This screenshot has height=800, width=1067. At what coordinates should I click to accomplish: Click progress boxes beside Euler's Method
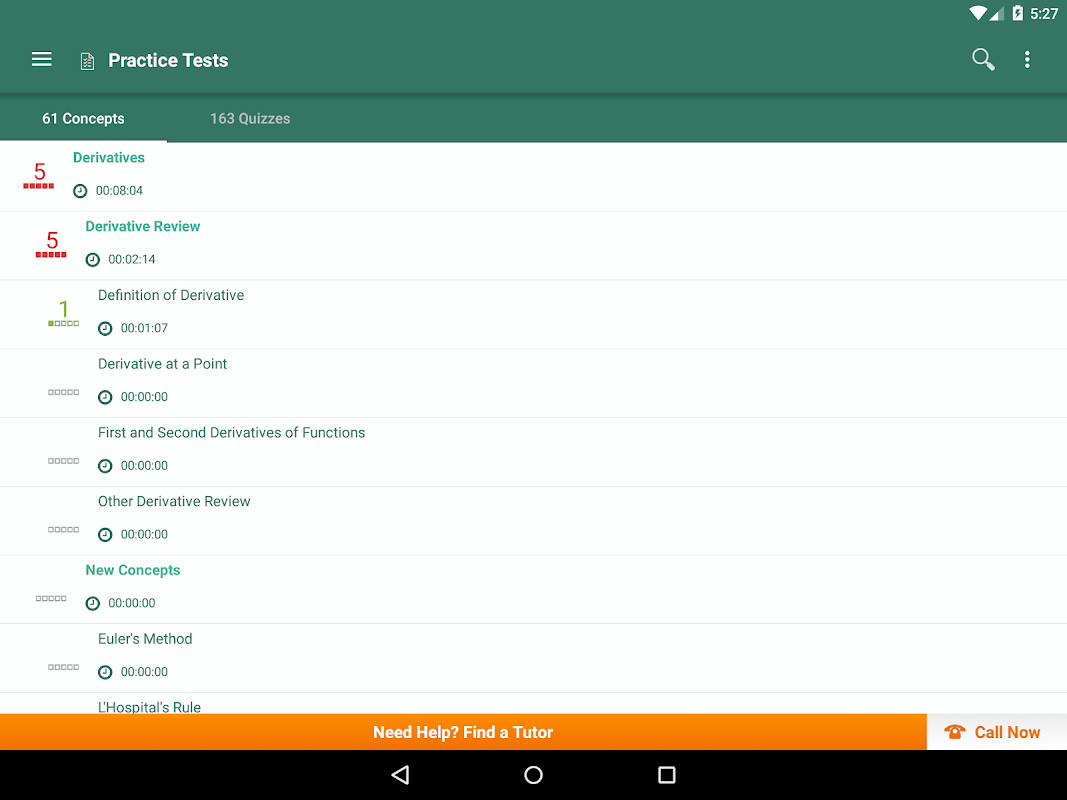click(63, 667)
